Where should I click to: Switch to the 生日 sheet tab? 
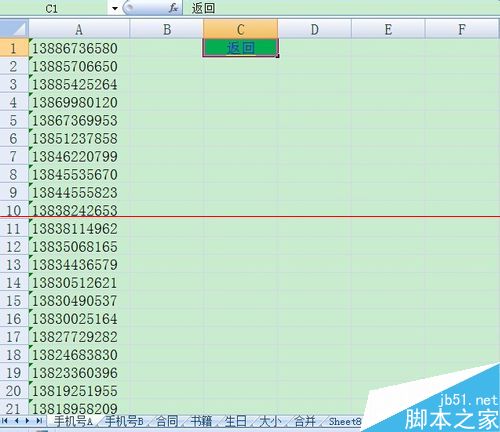236,422
